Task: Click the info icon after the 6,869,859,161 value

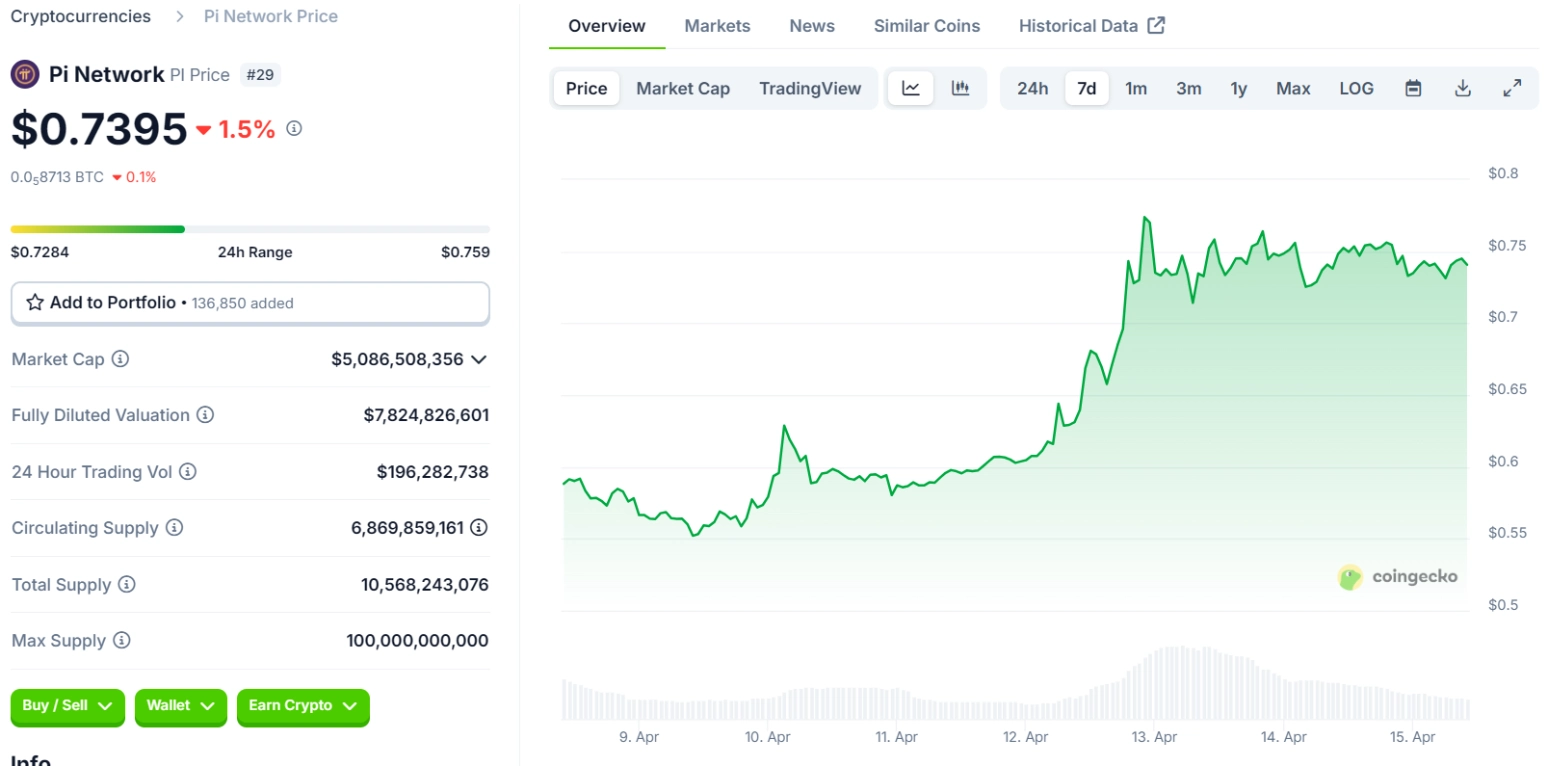Action: pos(479,527)
